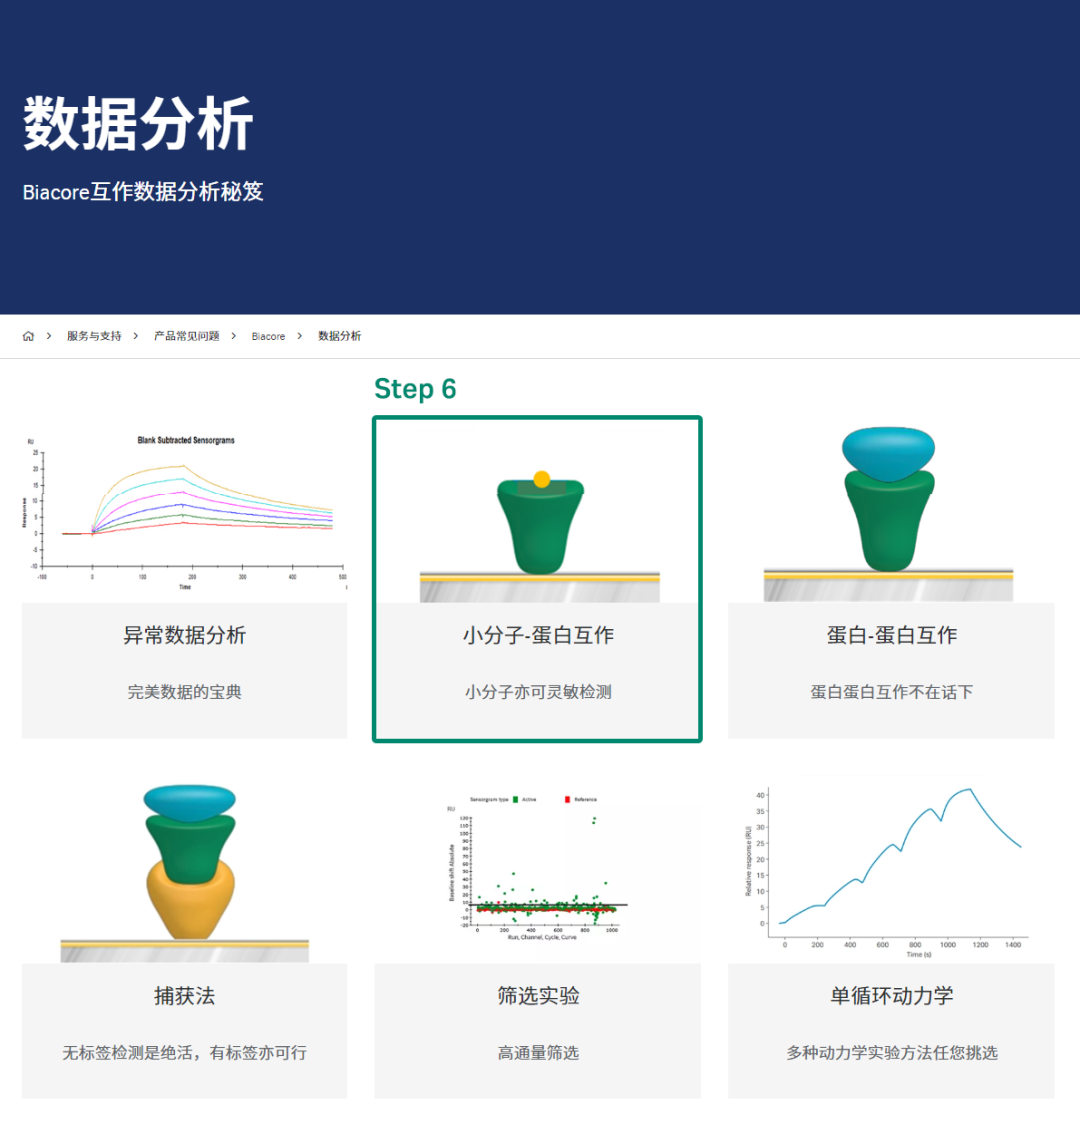The width and height of the screenshot is (1080, 1124).
Task: Click the Step 6 heading label
Action: click(415, 389)
